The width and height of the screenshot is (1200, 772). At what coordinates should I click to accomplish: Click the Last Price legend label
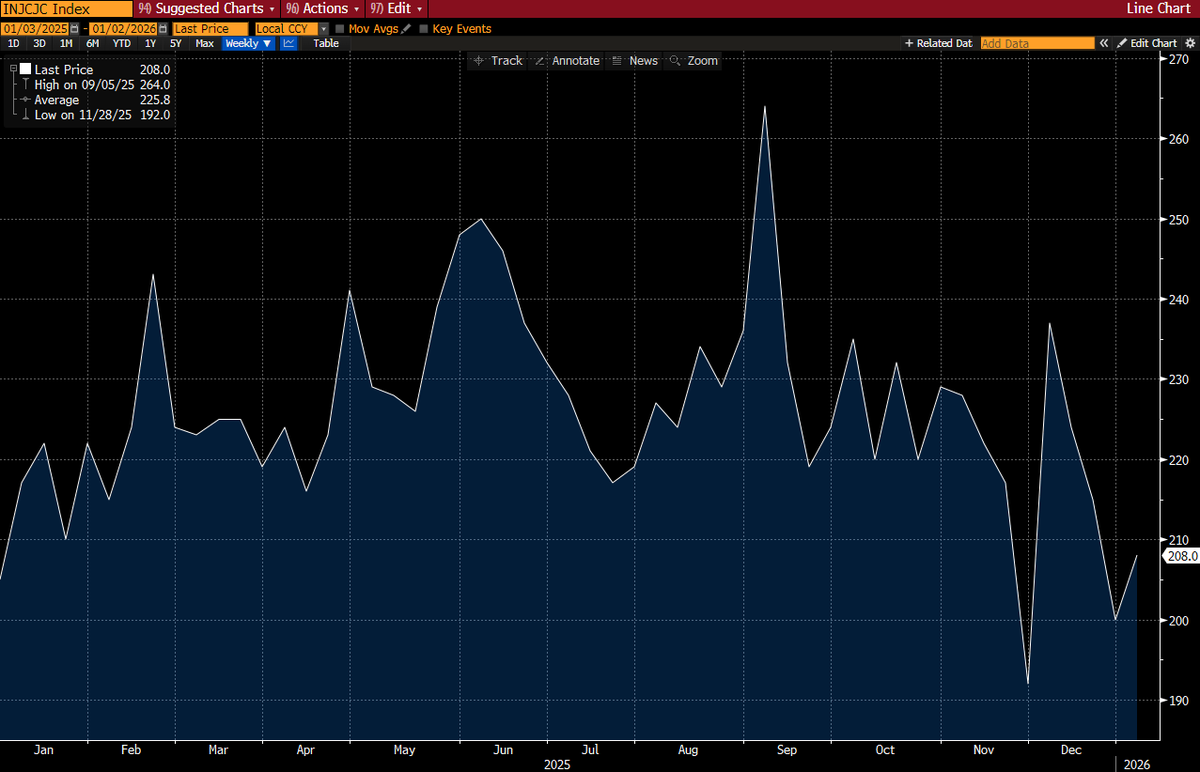tap(64, 70)
